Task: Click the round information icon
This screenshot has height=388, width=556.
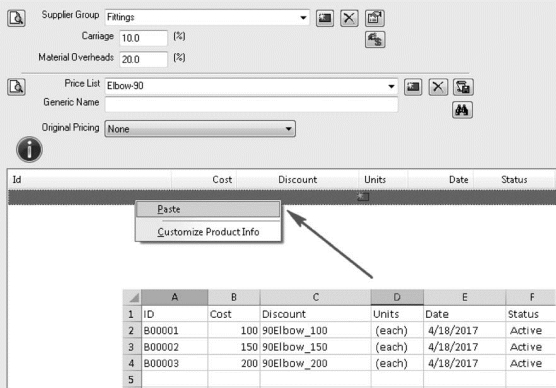Action: [x=29, y=150]
